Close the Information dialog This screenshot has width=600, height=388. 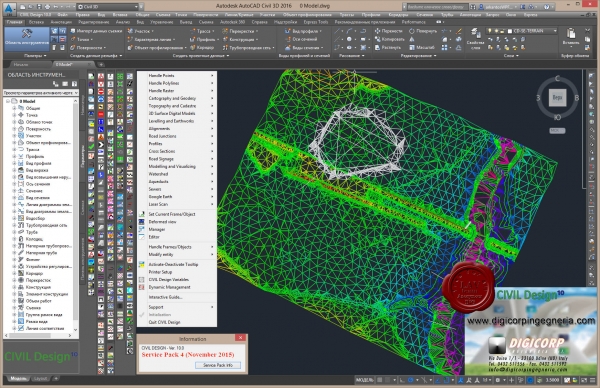pyautogui.click(x=240, y=337)
